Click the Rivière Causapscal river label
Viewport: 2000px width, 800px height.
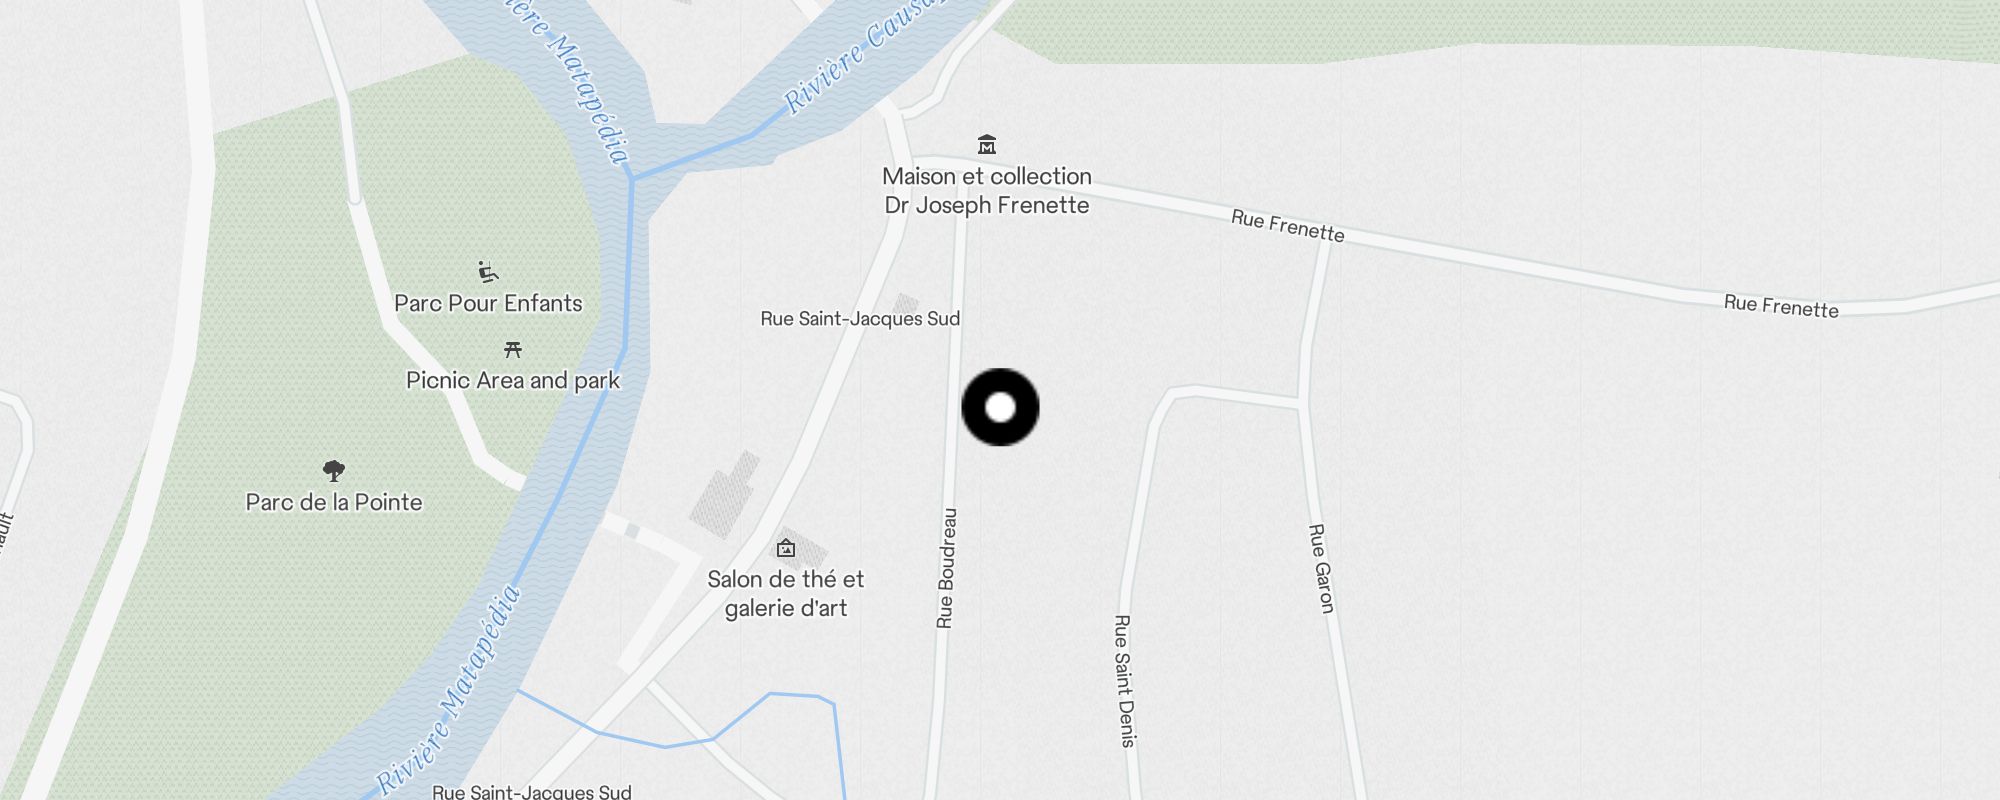(x=862, y=55)
